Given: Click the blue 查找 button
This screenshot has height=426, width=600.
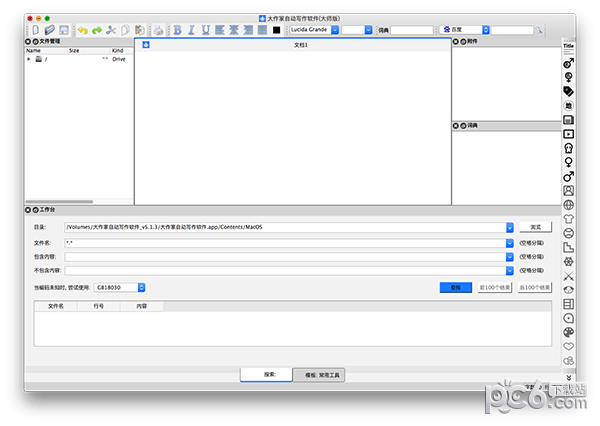Looking at the screenshot, I should (x=456, y=287).
